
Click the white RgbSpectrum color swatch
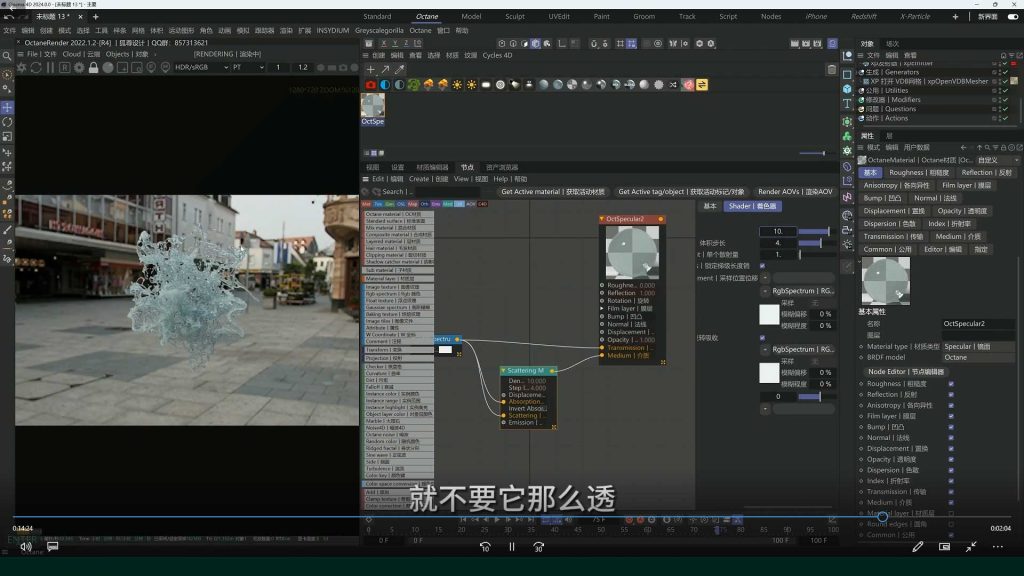click(769, 315)
